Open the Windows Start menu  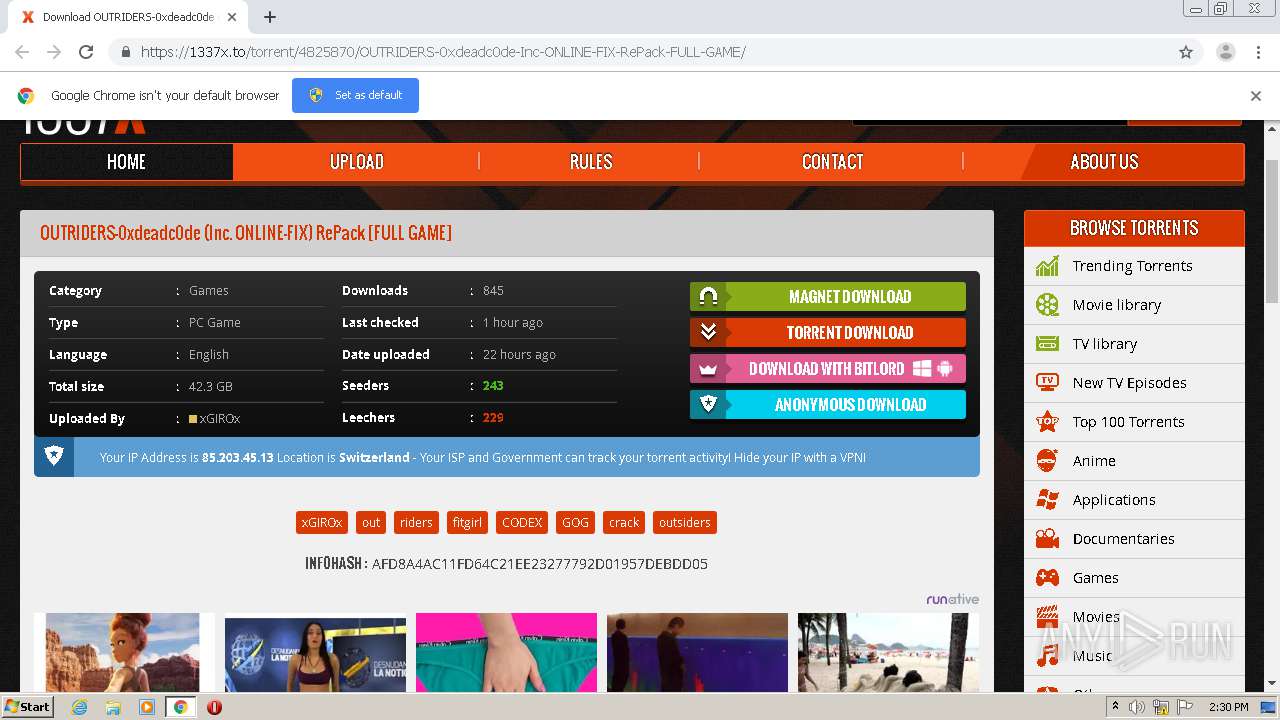[27, 707]
